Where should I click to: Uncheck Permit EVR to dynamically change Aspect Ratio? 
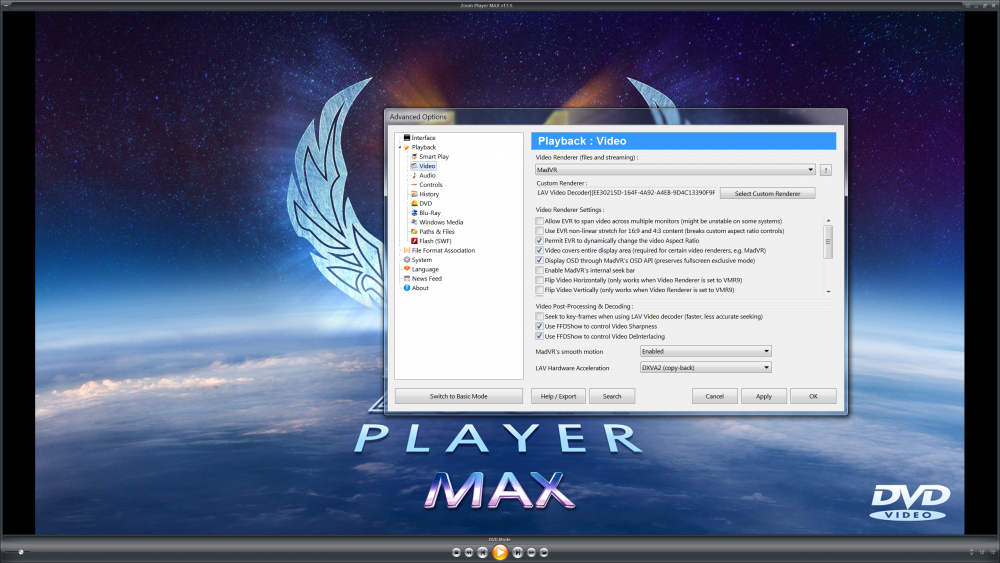click(x=540, y=240)
